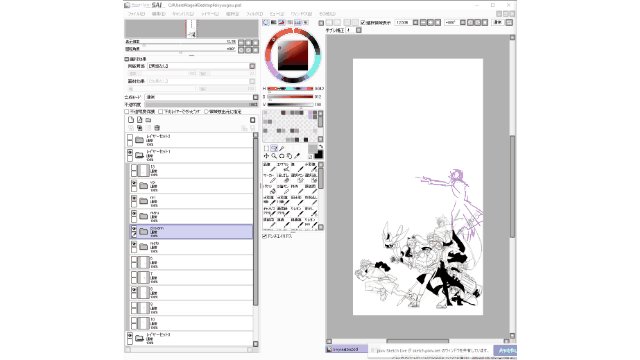Screen dimensions: 640x360
Task: Show the color wheel panel icon
Action: (266, 22)
